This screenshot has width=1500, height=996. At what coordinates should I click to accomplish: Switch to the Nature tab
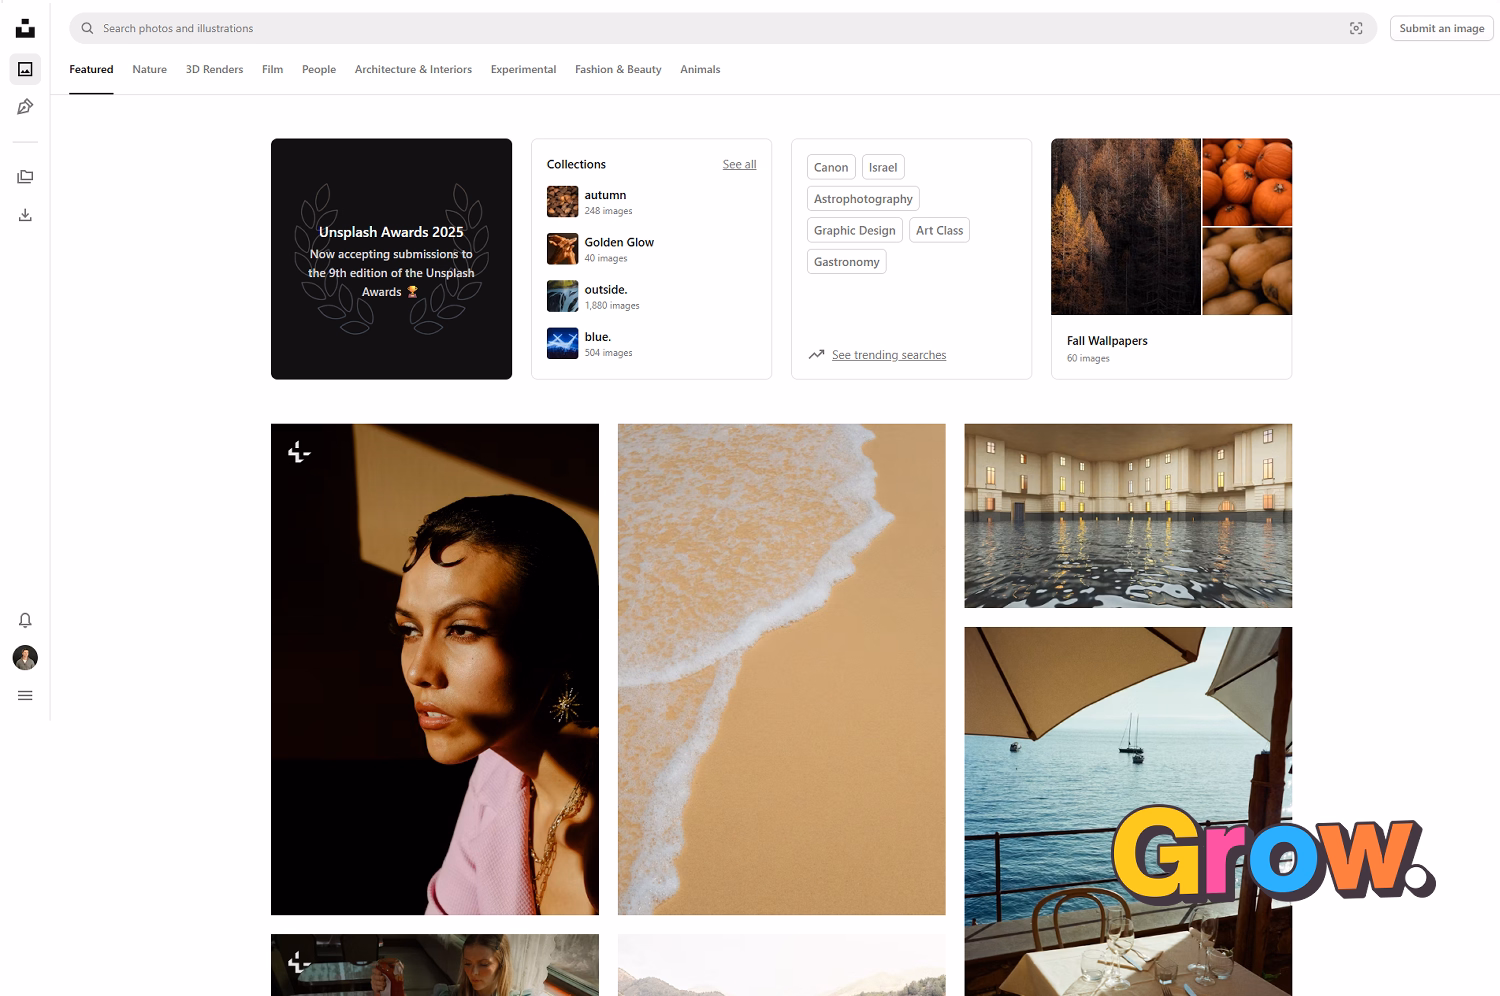(x=149, y=69)
